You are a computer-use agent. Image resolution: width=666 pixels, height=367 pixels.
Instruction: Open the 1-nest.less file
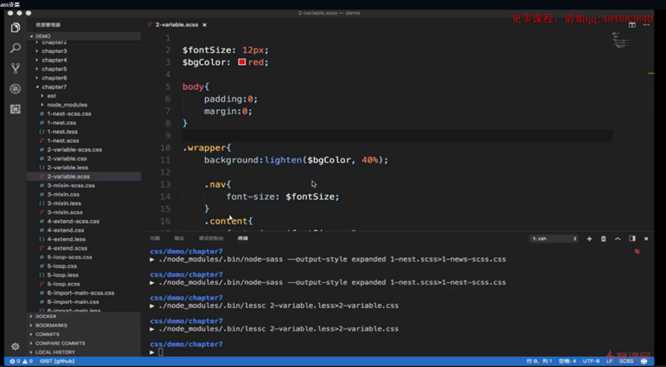tap(62, 132)
